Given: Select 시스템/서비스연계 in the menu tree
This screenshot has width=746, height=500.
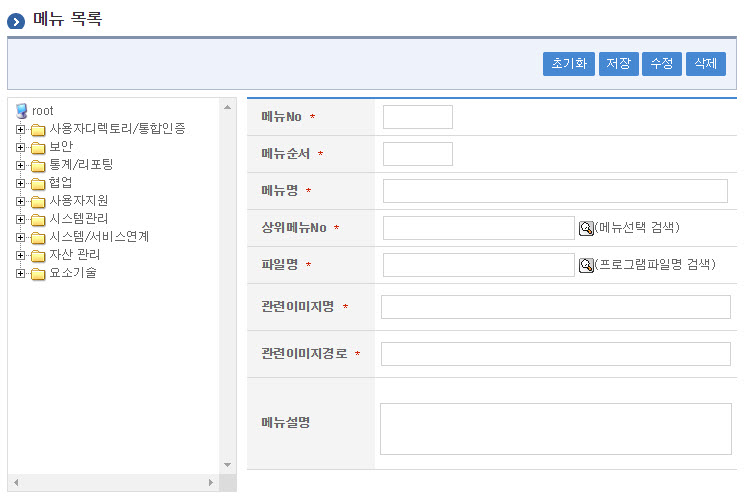Looking at the screenshot, I should [x=99, y=237].
